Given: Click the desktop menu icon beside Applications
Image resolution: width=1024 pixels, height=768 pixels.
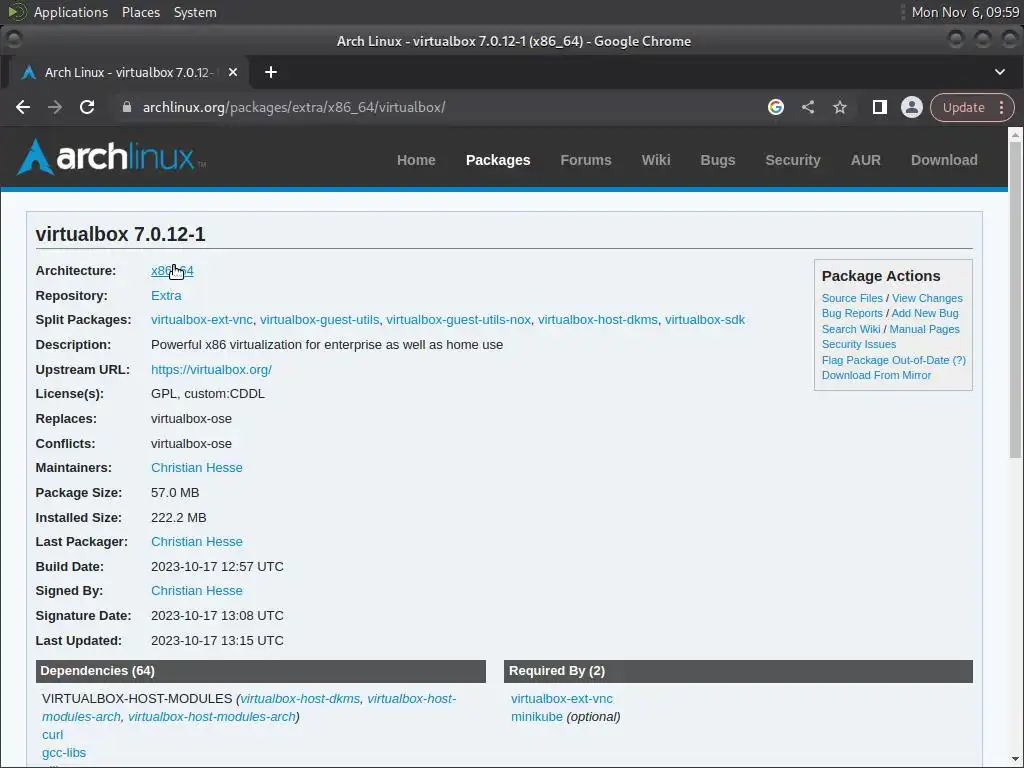Looking at the screenshot, I should [17, 12].
